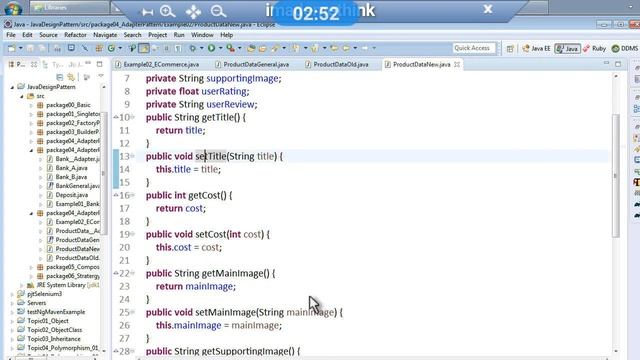Open the Source menu
Screen dimensions: 640x360
(48, 35)
